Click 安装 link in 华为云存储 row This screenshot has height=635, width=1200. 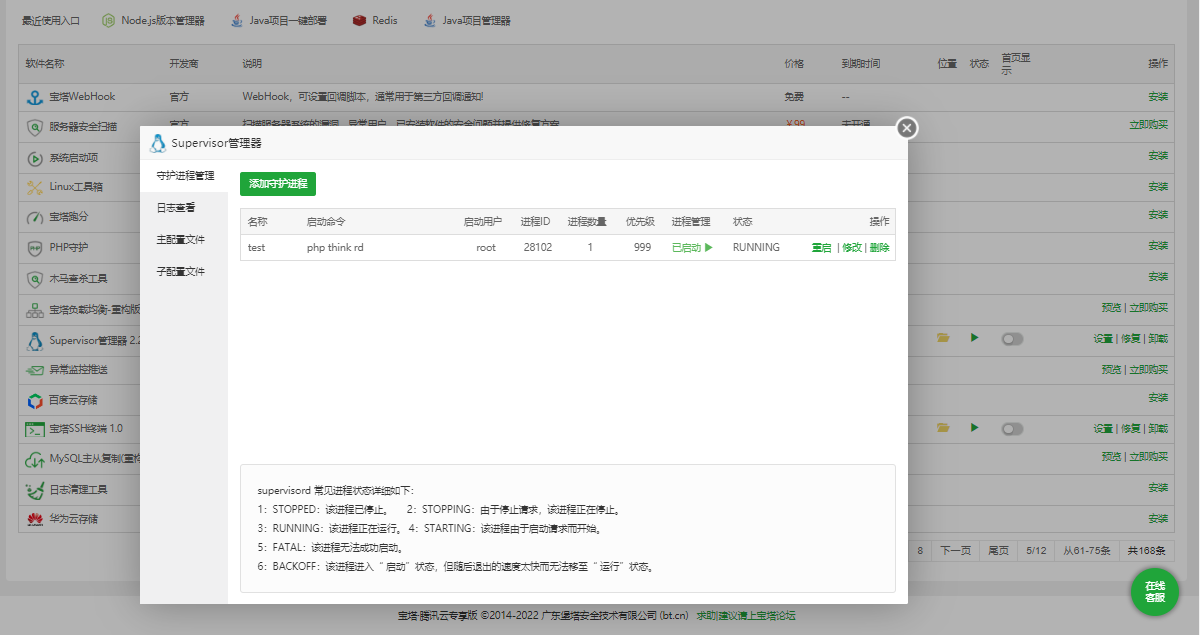1158,519
